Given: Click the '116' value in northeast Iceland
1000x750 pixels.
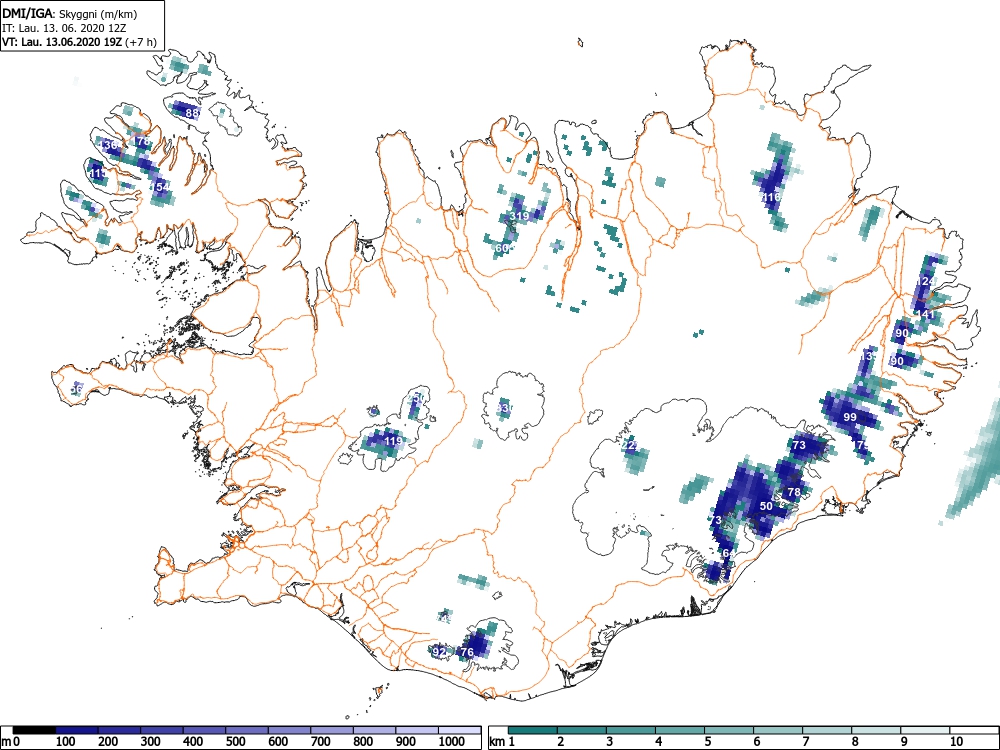Looking at the screenshot, I should tap(772, 198).
